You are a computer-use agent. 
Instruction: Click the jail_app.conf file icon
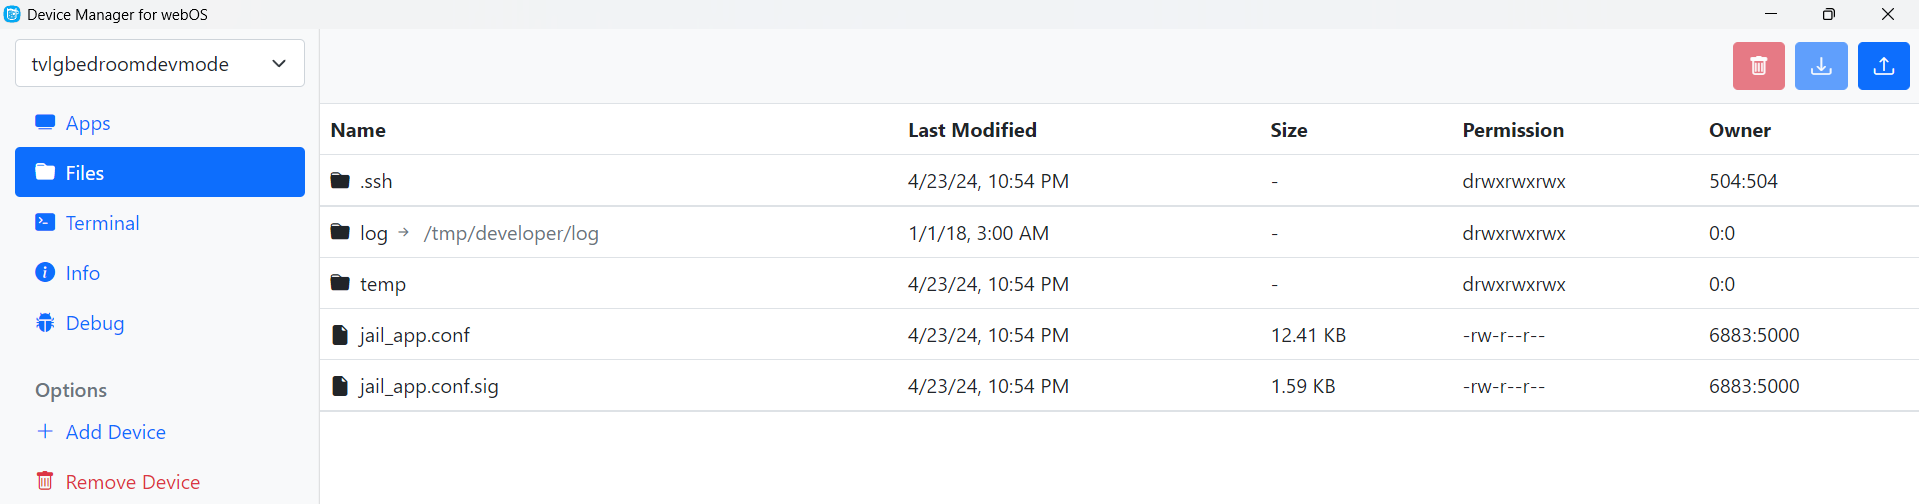(340, 335)
